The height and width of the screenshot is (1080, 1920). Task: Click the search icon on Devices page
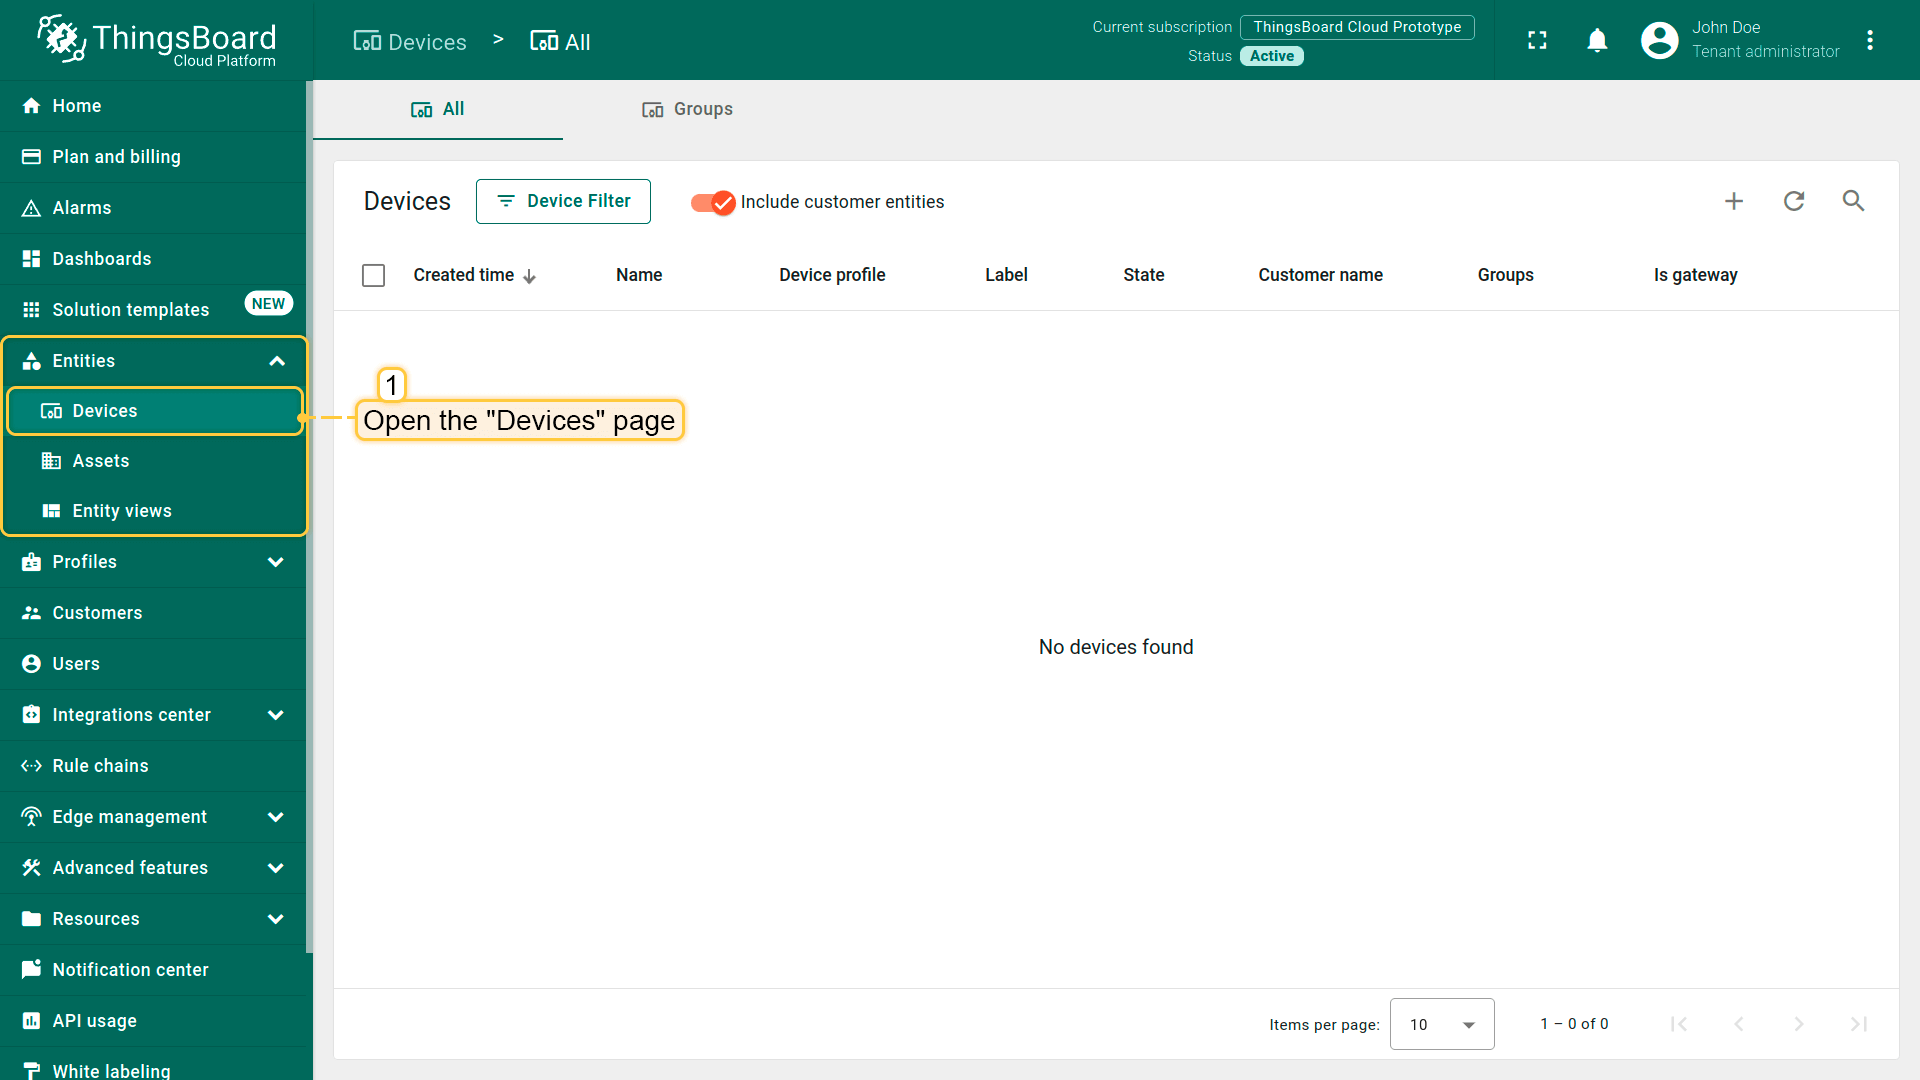[x=1853, y=202]
